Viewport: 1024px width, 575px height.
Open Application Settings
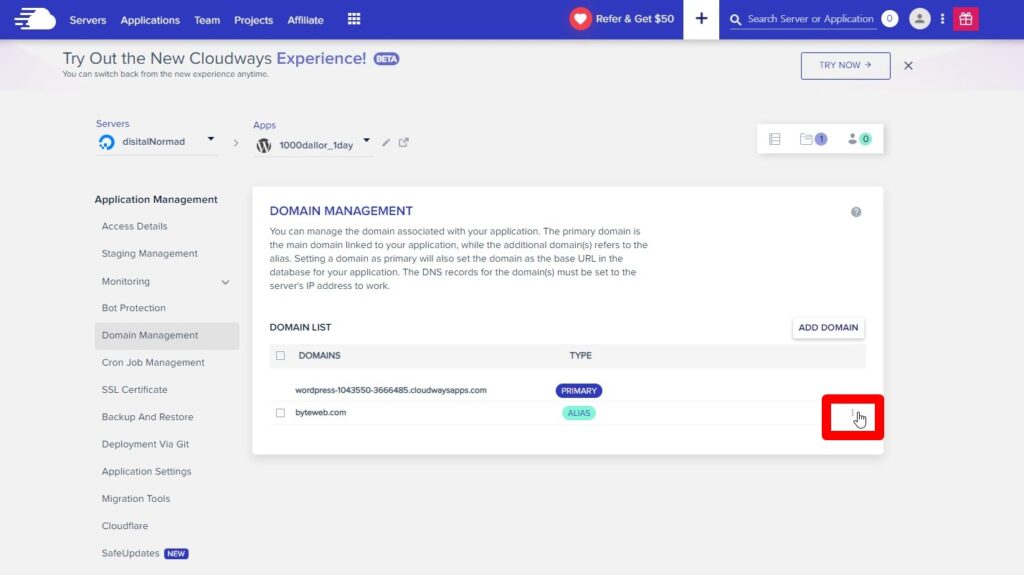(x=146, y=472)
